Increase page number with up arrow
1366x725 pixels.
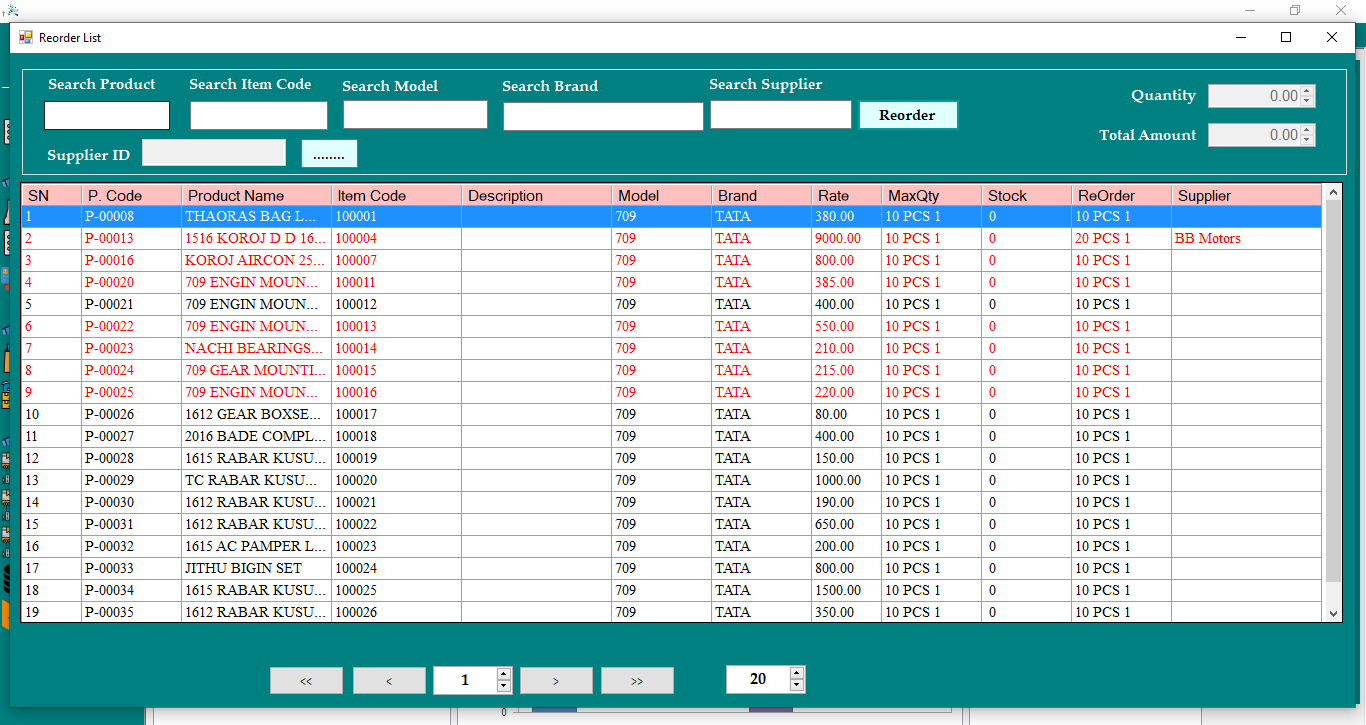click(504, 674)
